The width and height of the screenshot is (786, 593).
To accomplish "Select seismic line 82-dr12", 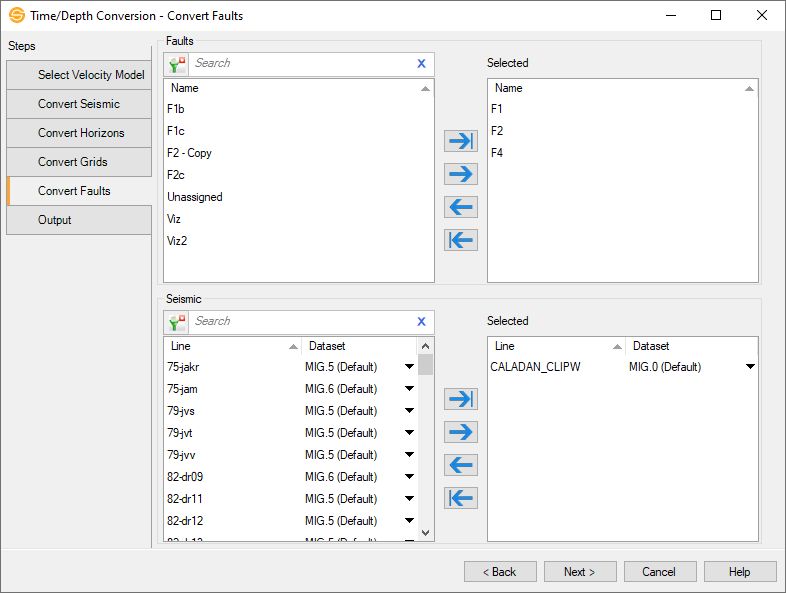I will pos(185,521).
